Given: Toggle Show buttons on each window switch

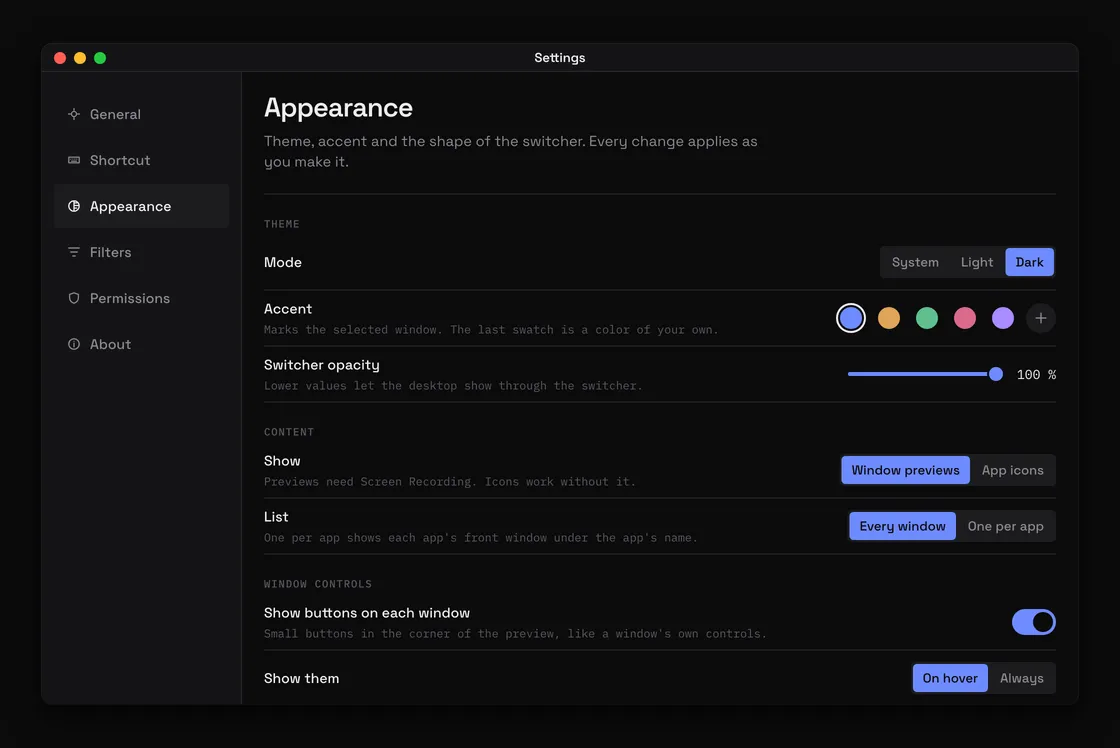Looking at the screenshot, I should tap(1034, 622).
